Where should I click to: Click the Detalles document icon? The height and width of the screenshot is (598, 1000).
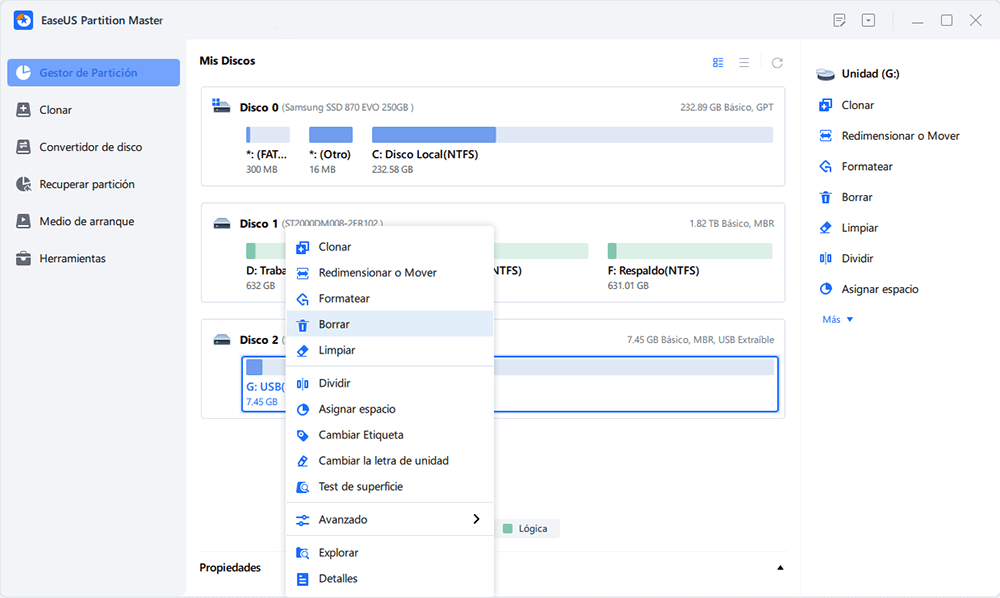pyautogui.click(x=303, y=580)
